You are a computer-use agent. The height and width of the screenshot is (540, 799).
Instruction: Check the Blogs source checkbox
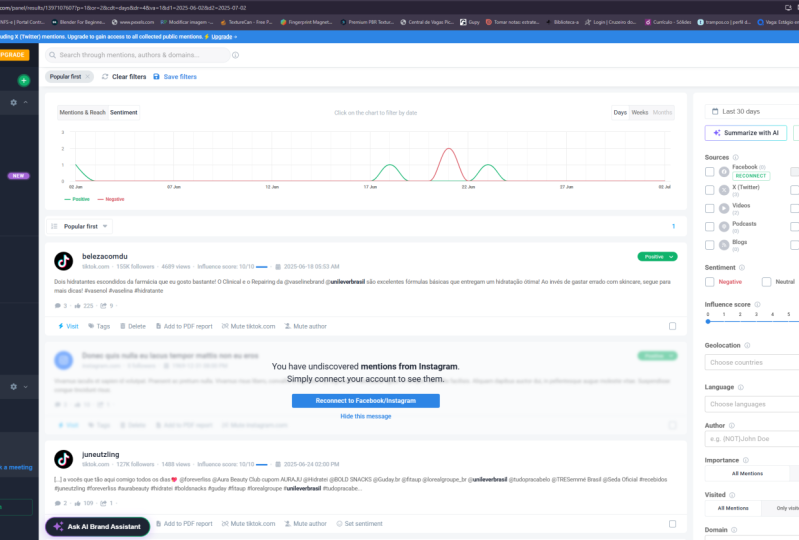click(709, 245)
